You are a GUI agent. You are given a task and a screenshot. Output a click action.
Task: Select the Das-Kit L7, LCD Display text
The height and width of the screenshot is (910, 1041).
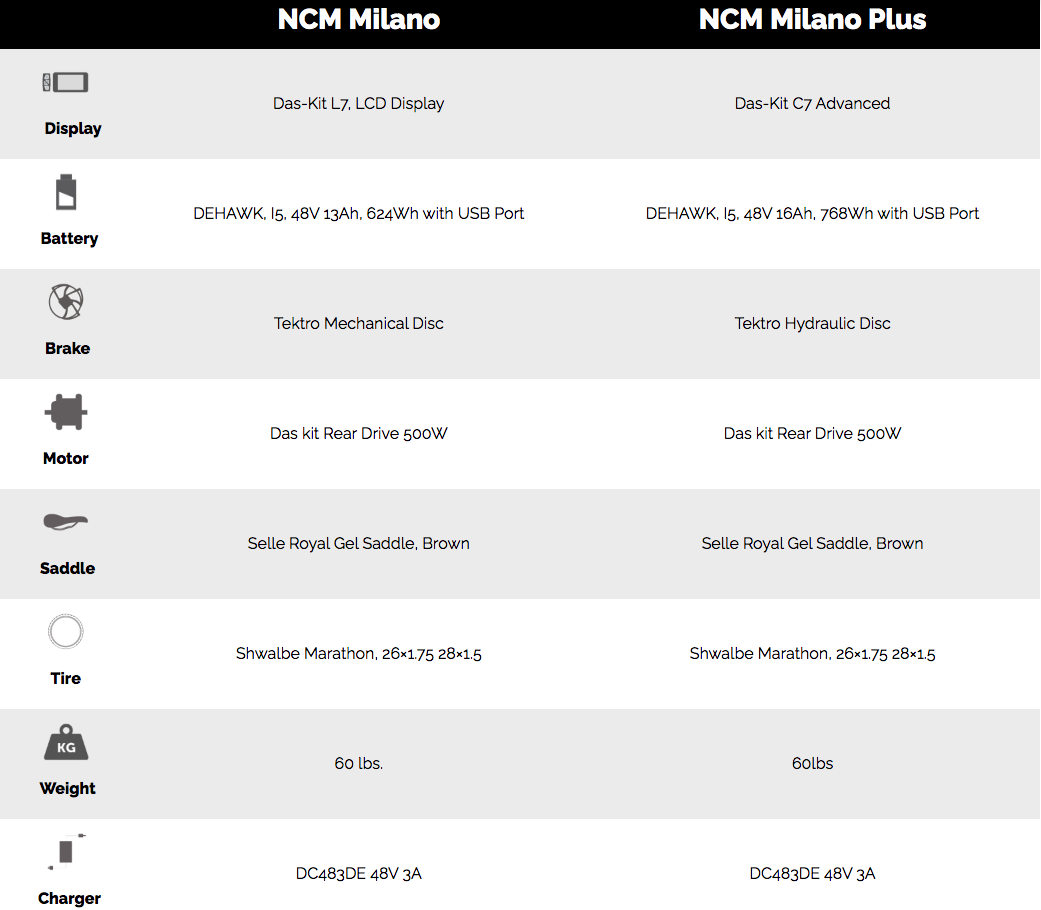(x=358, y=103)
